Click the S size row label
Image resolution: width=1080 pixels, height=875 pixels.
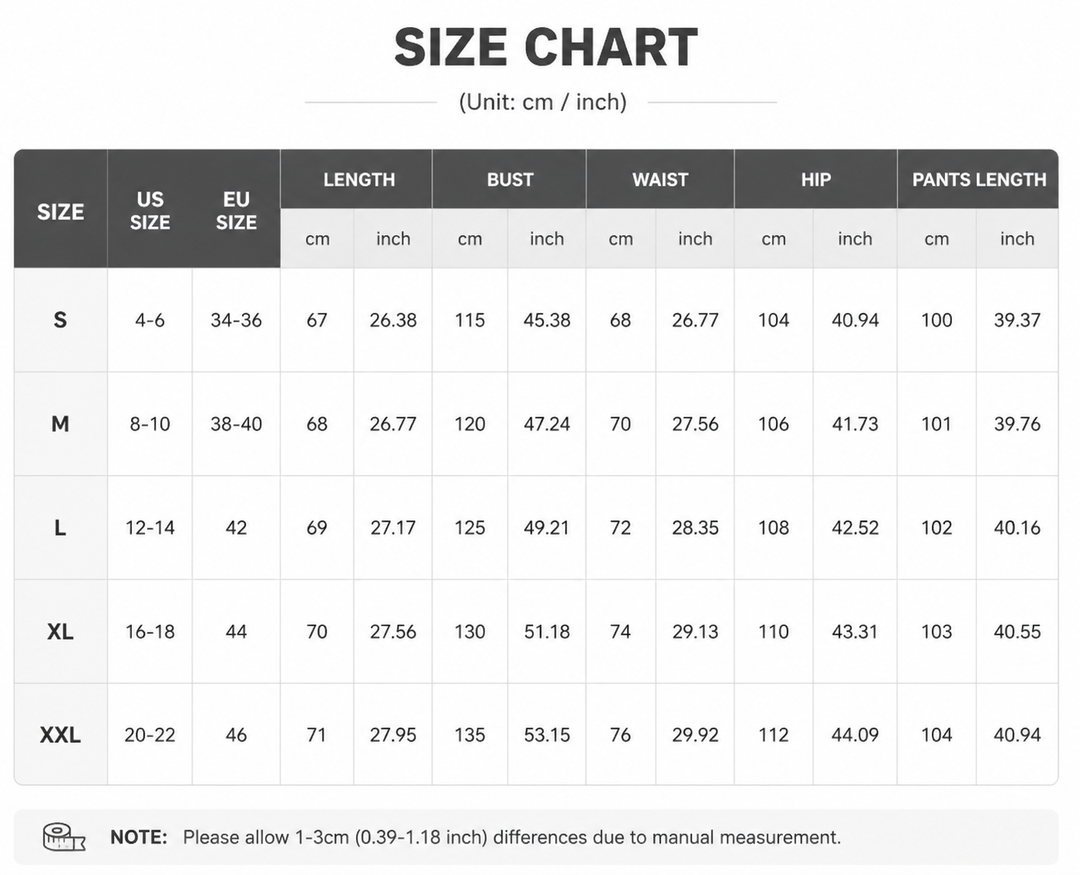[x=61, y=320]
